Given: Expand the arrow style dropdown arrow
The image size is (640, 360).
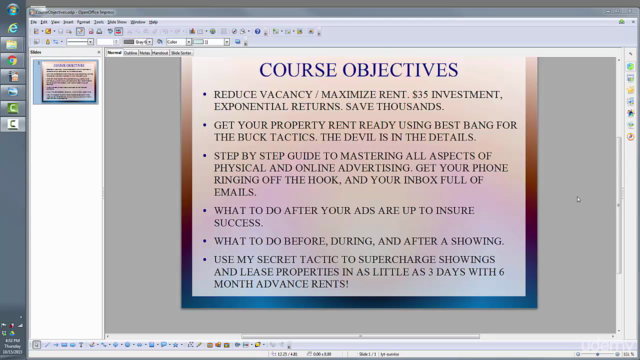Looking at the screenshot, I should coord(62,42).
